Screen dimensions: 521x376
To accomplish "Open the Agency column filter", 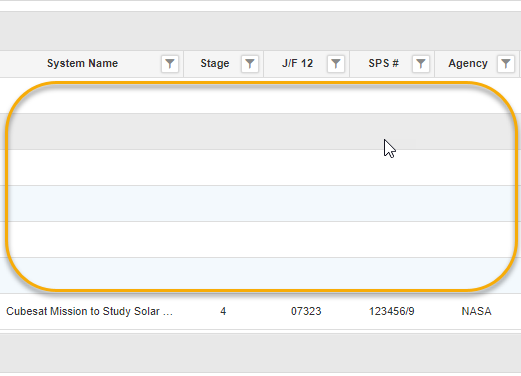I will pyautogui.click(x=506, y=64).
